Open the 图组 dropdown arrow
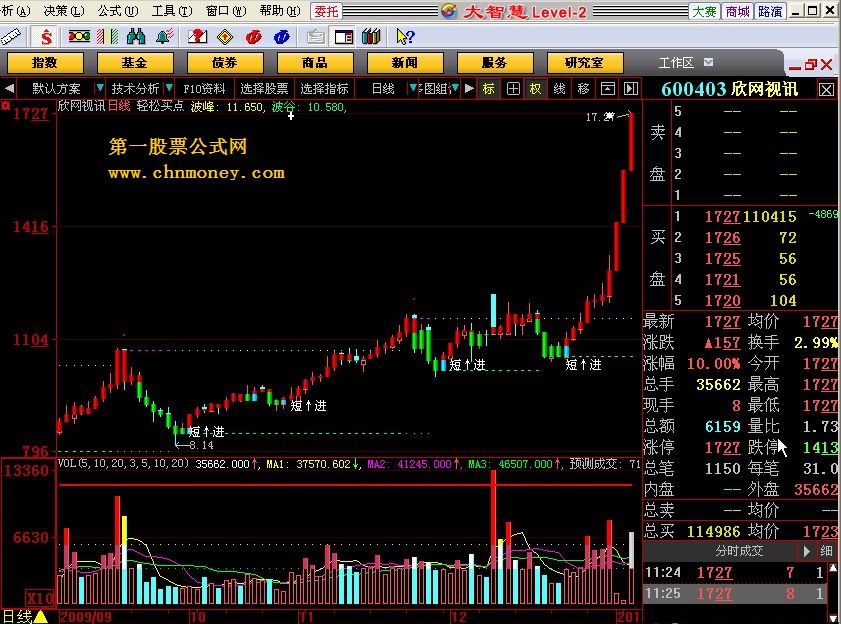 tap(455, 87)
